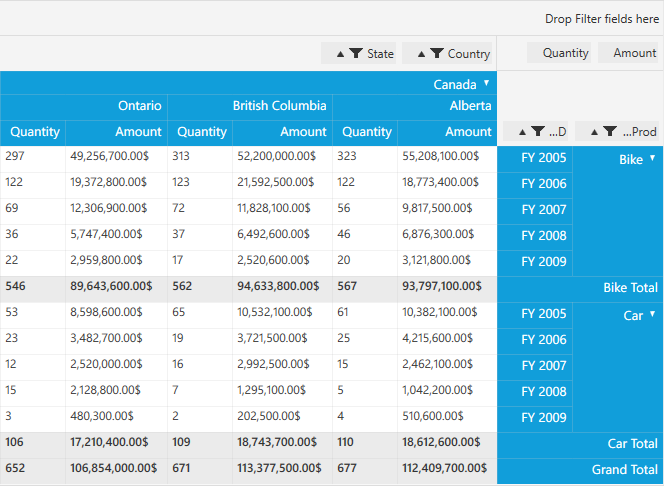The image size is (664, 486).
Task: Select the Amount value field button
Action: tap(628, 53)
